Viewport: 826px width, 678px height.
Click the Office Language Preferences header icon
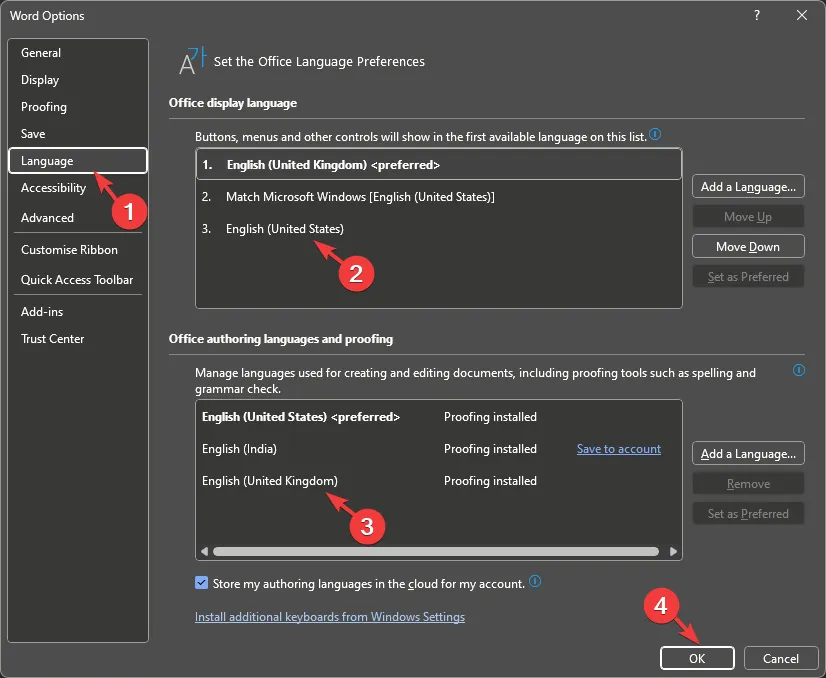(x=192, y=61)
